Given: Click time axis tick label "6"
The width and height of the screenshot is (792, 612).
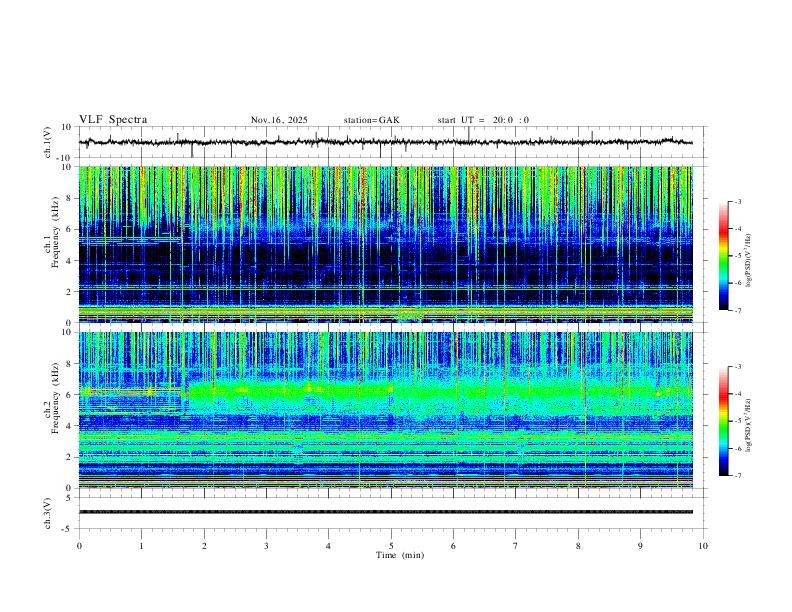Looking at the screenshot, I should (x=453, y=546).
